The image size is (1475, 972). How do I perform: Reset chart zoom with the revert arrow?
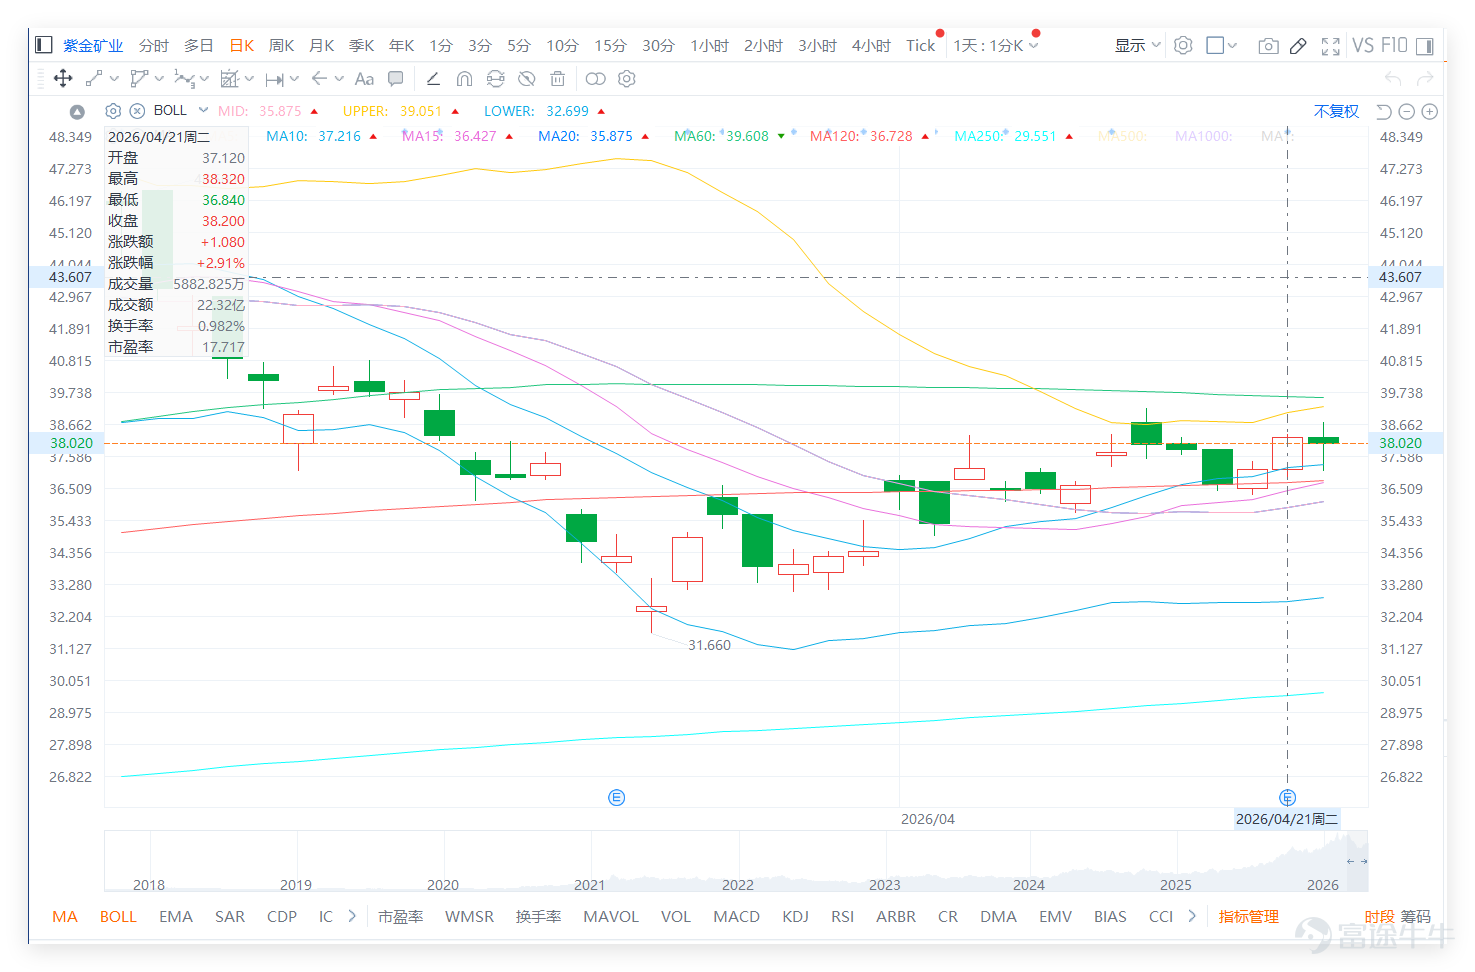(x=1384, y=111)
